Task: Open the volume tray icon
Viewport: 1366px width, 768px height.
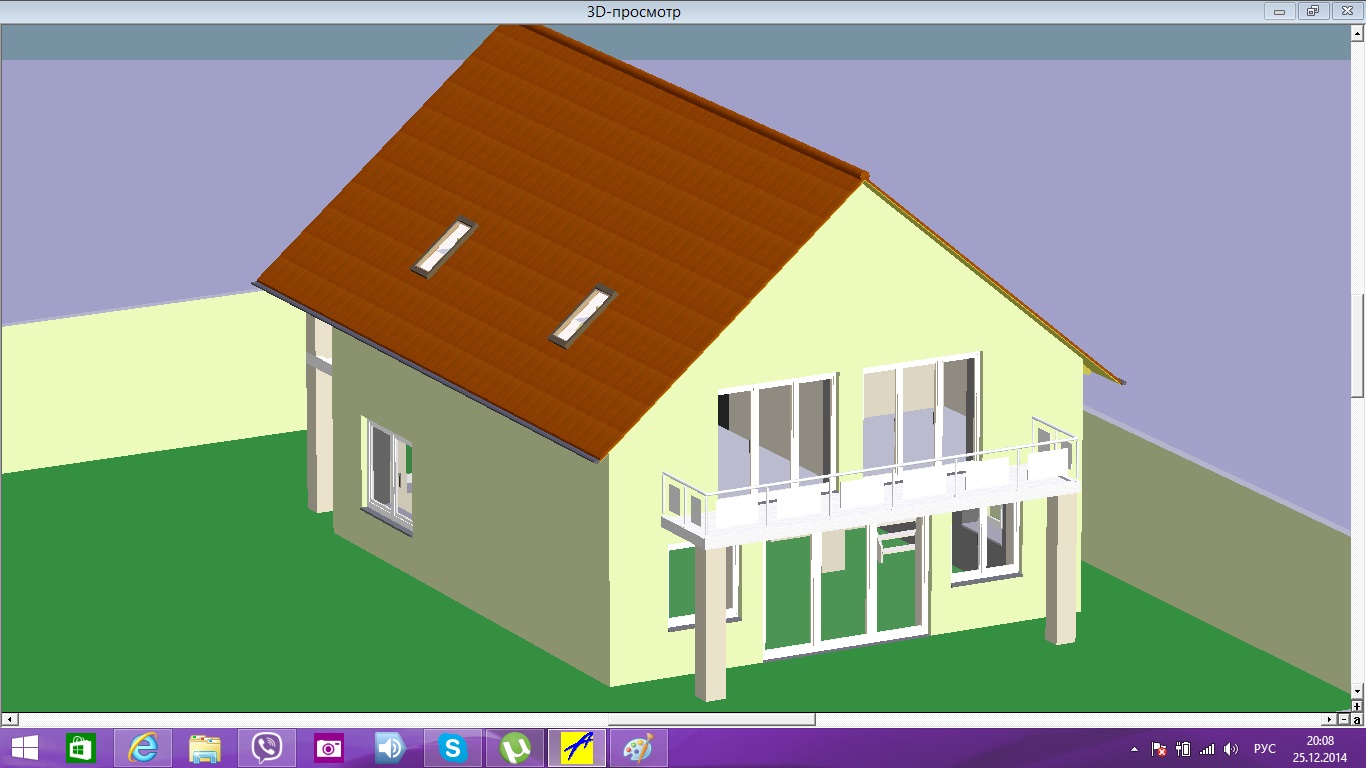Action: 1232,749
